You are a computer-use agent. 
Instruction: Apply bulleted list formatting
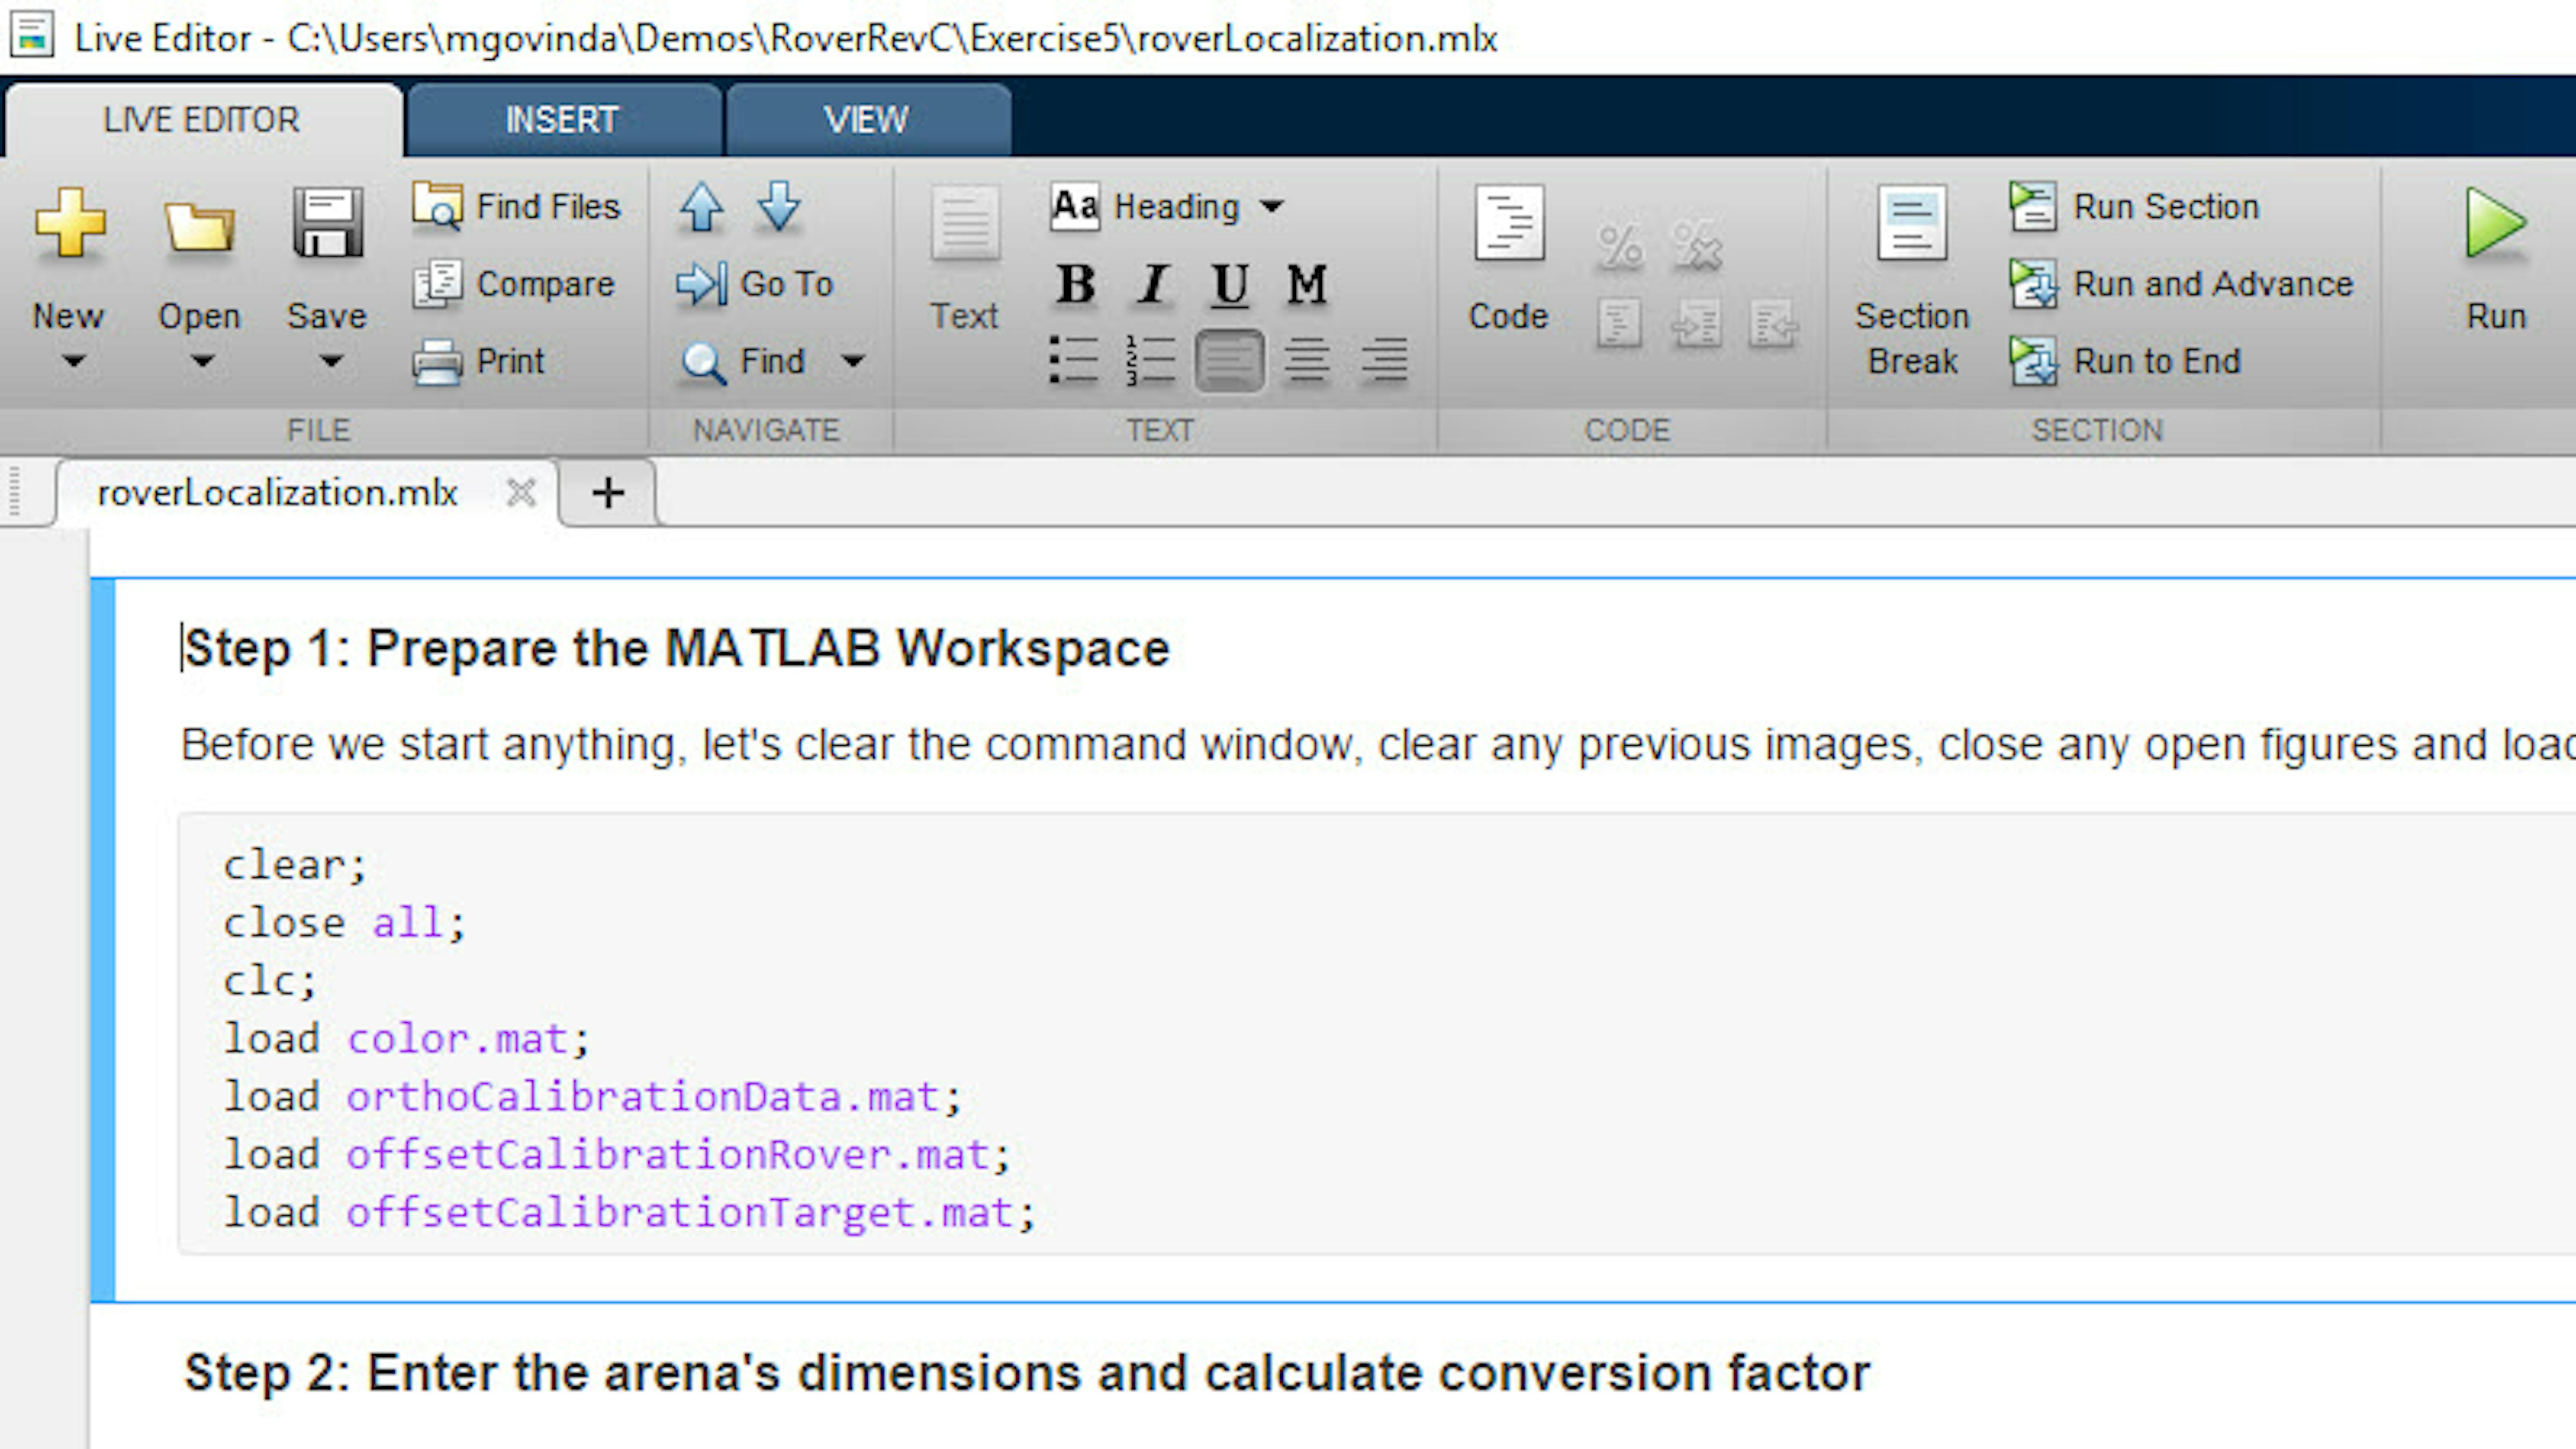click(1074, 360)
